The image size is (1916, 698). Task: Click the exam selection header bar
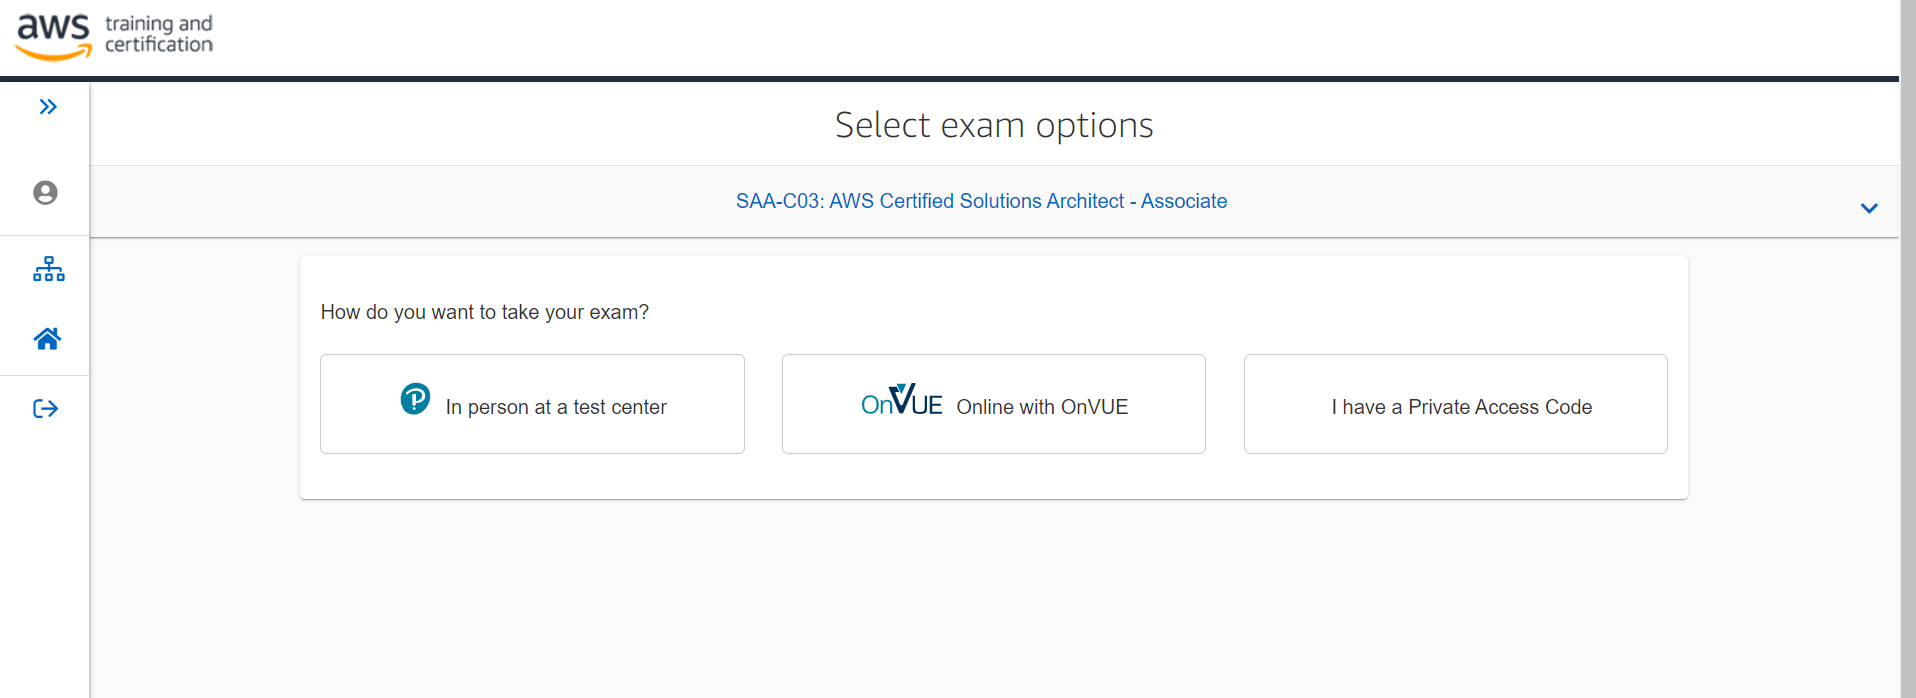coord(994,201)
